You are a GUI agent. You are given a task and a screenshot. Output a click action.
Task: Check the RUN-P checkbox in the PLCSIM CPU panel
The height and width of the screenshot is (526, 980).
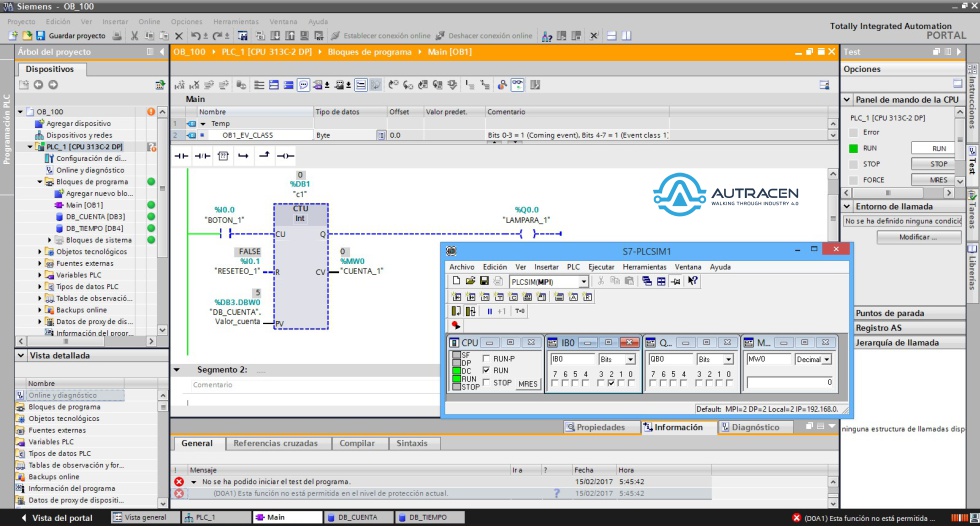(x=486, y=359)
